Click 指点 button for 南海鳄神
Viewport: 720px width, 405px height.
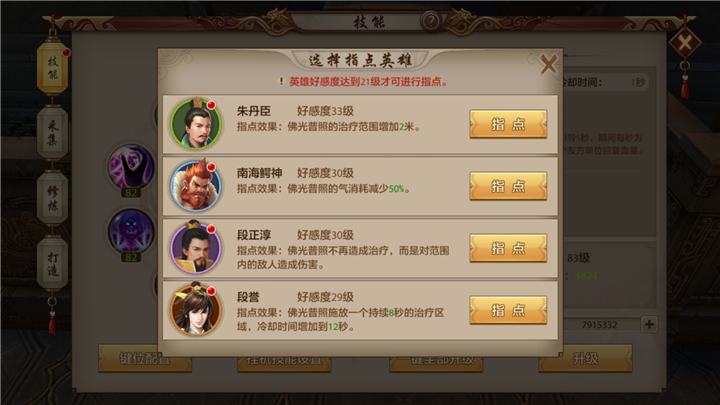point(508,186)
